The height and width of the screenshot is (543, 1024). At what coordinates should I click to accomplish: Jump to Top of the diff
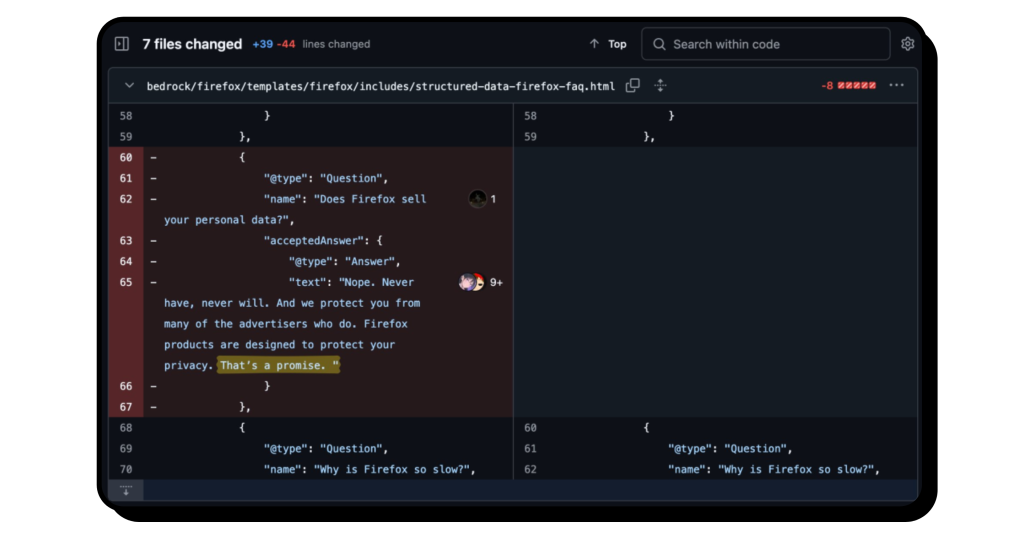point(608,44)
